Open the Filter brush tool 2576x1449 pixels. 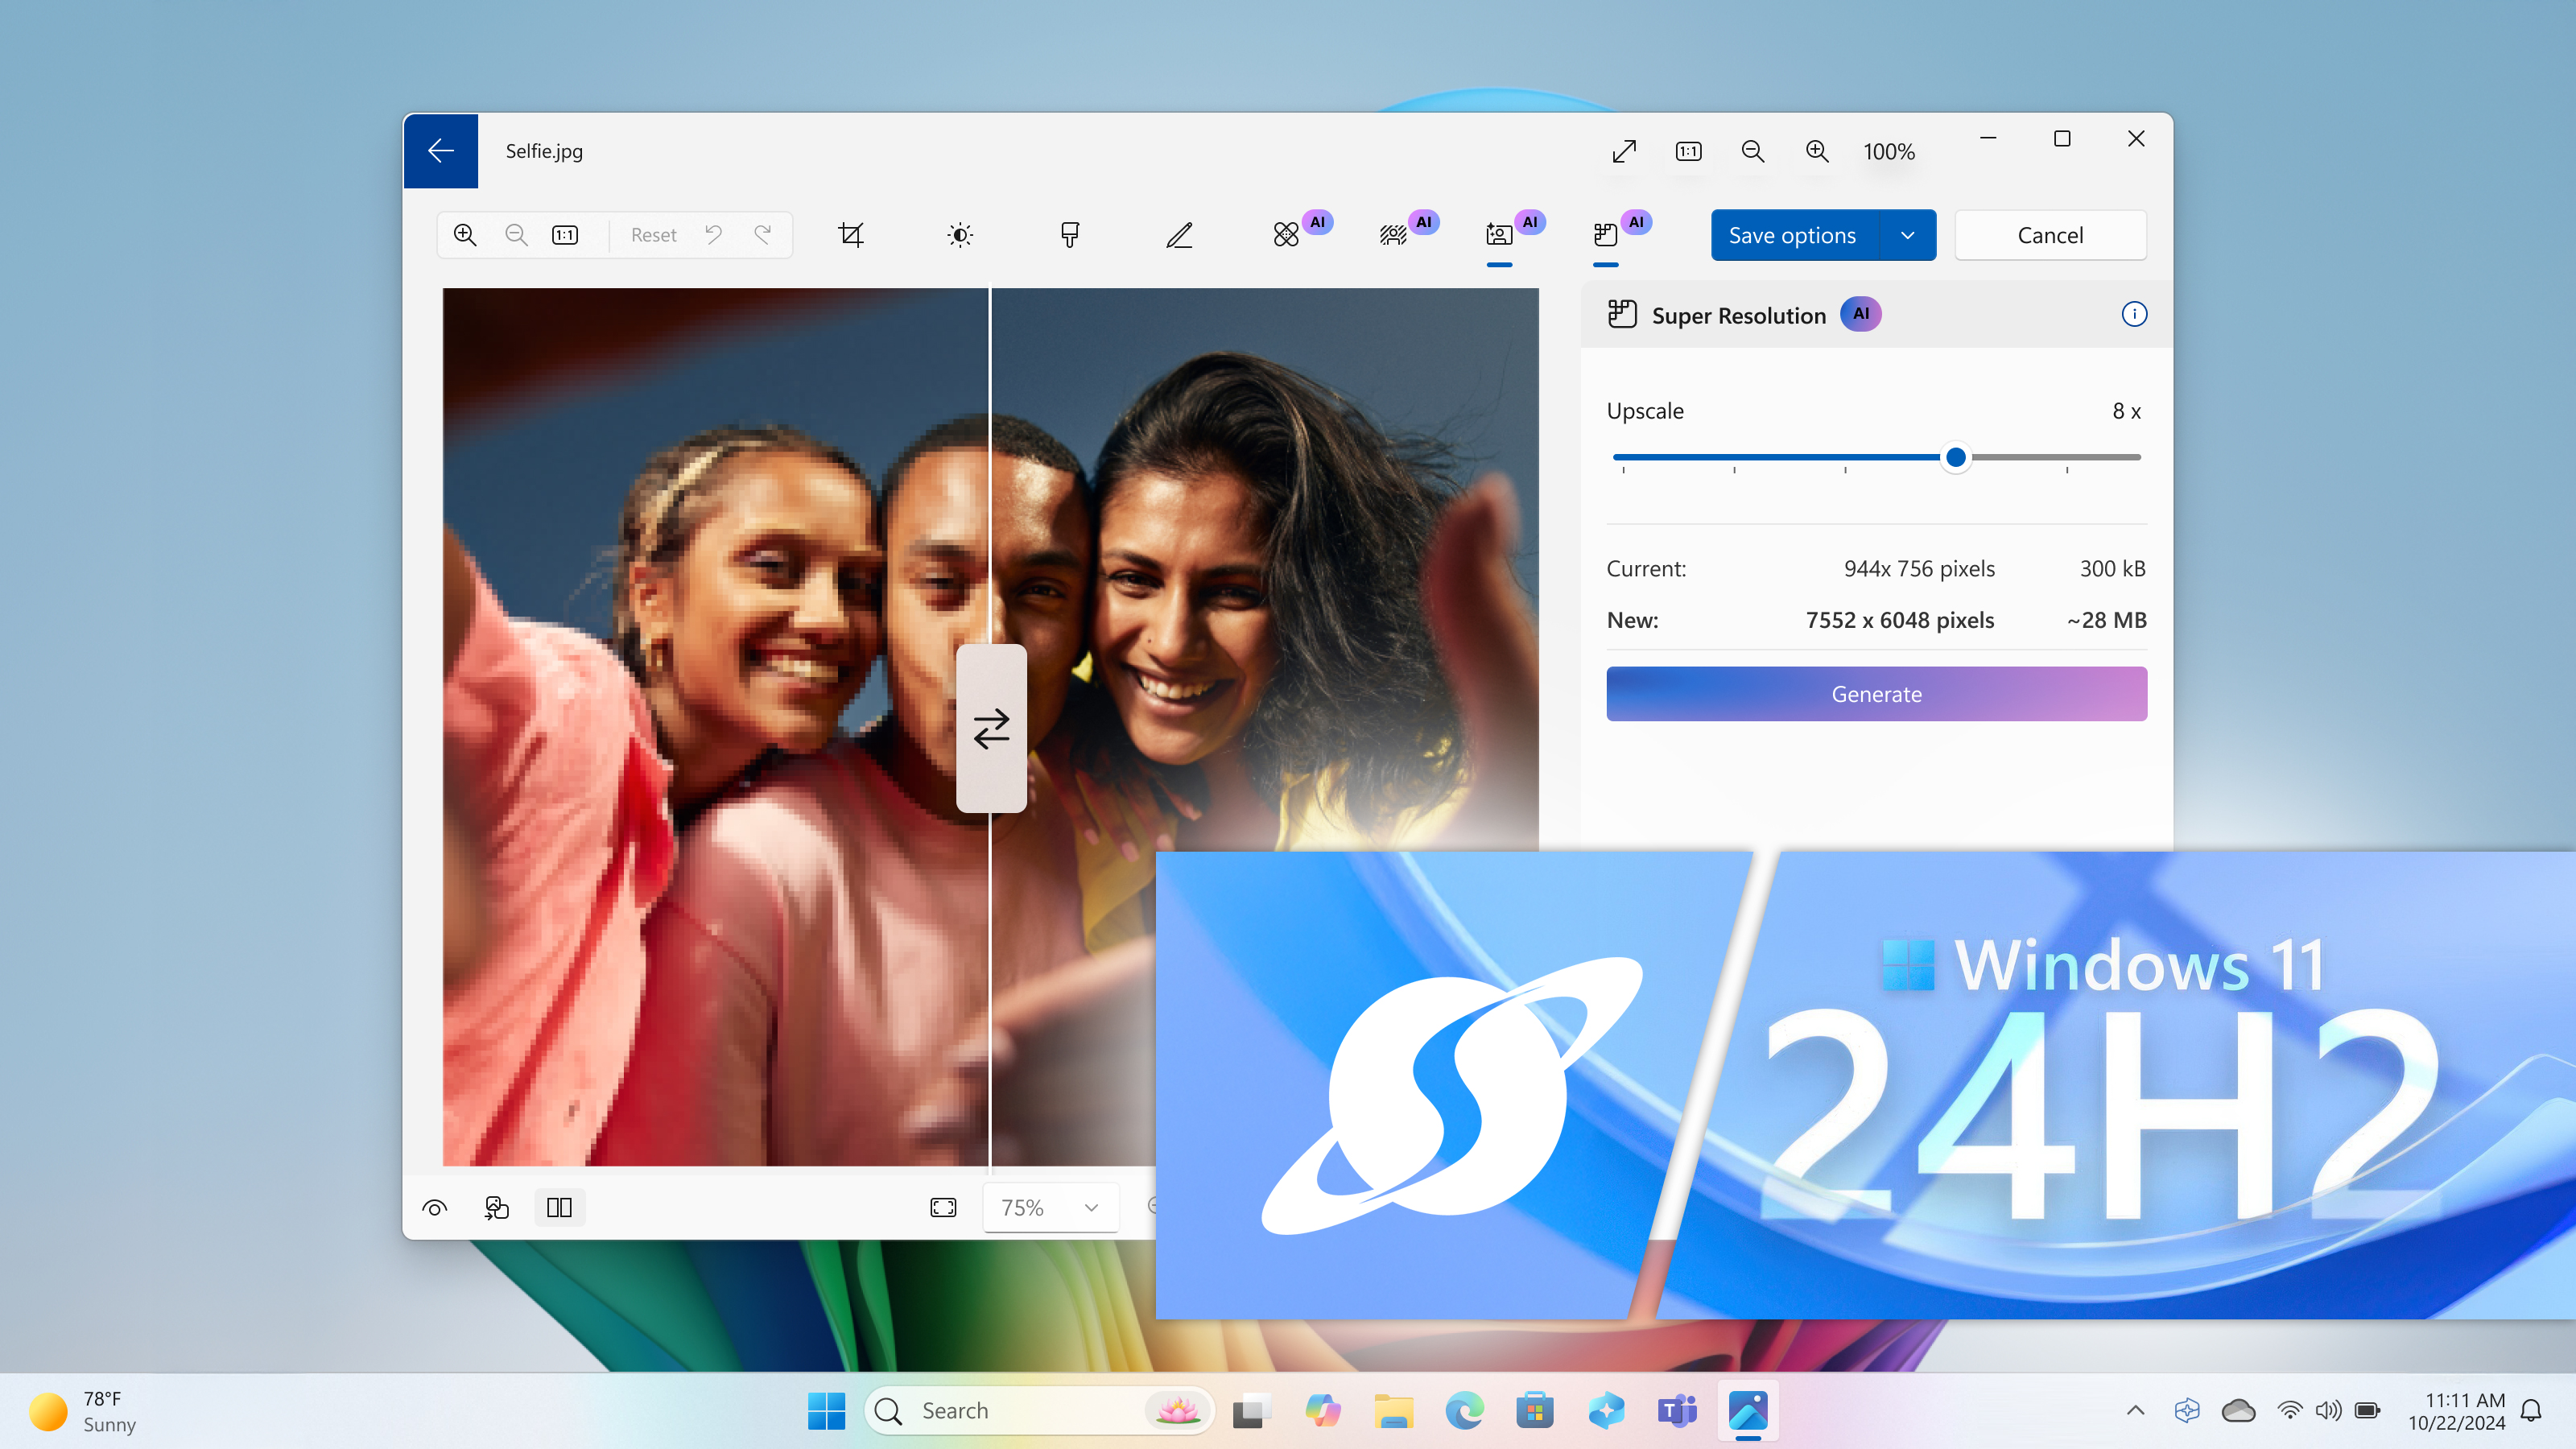(1069, 235)
